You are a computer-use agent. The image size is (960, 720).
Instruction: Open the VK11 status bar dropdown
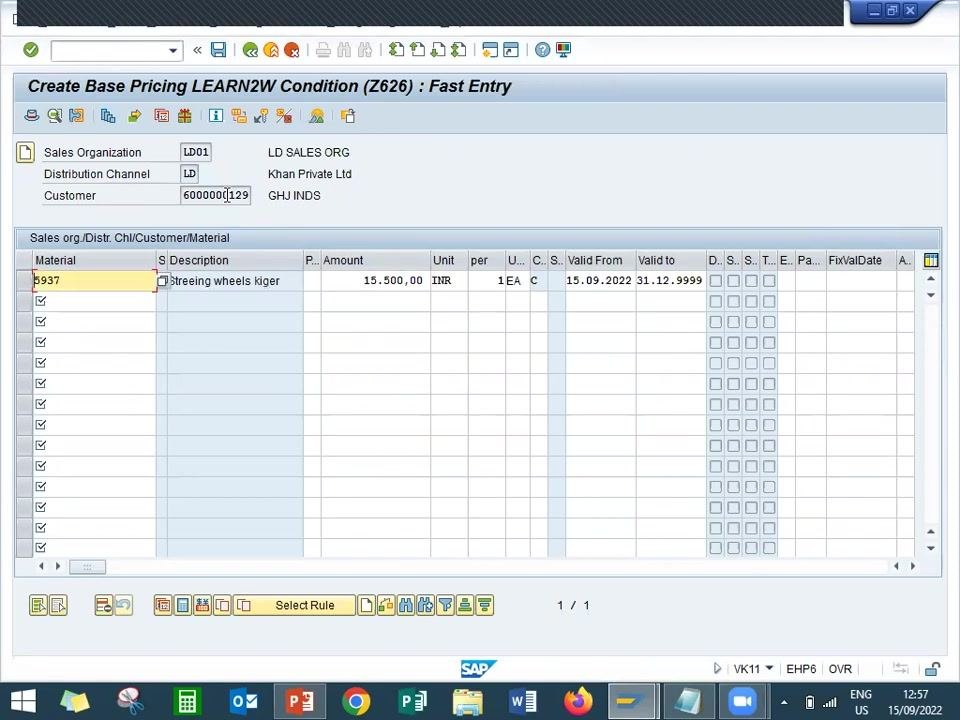coord(770,669)
